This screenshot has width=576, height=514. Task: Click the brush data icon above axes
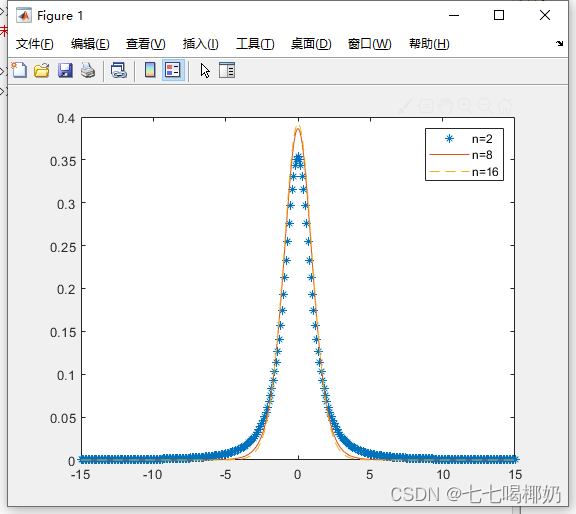tap(405, 106)
